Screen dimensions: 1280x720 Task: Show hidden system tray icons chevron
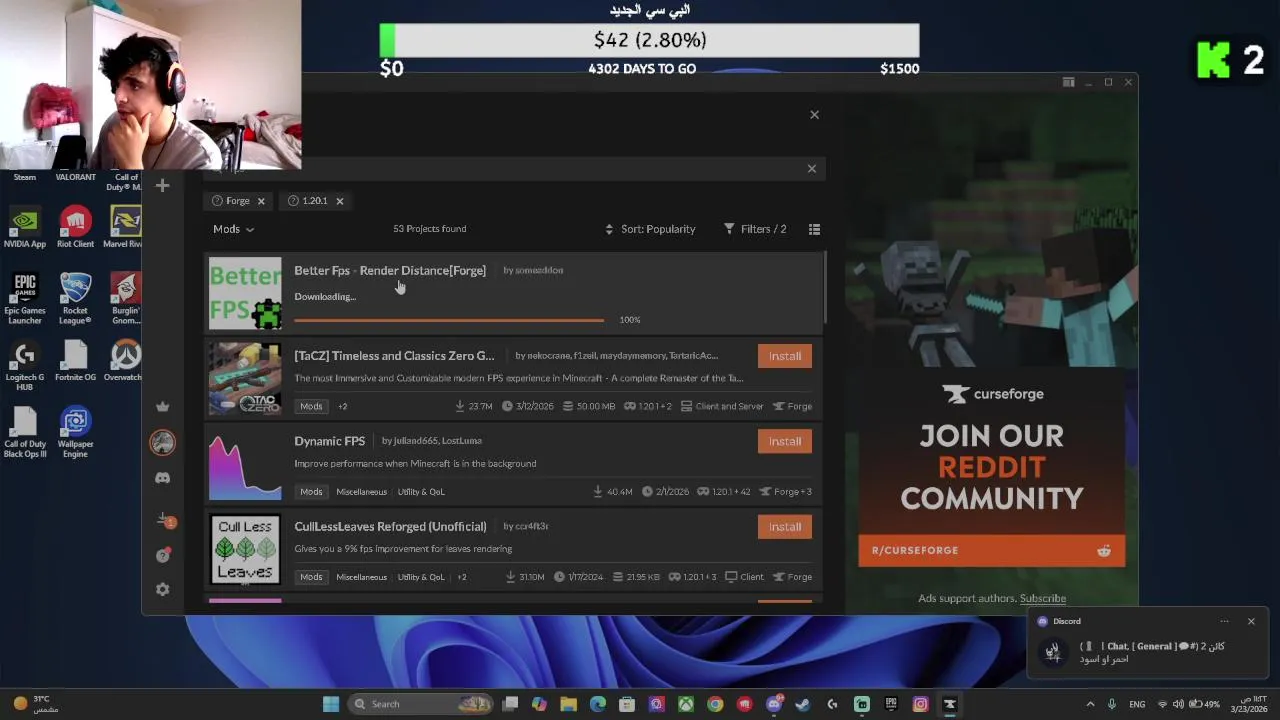pos(1090,704)
